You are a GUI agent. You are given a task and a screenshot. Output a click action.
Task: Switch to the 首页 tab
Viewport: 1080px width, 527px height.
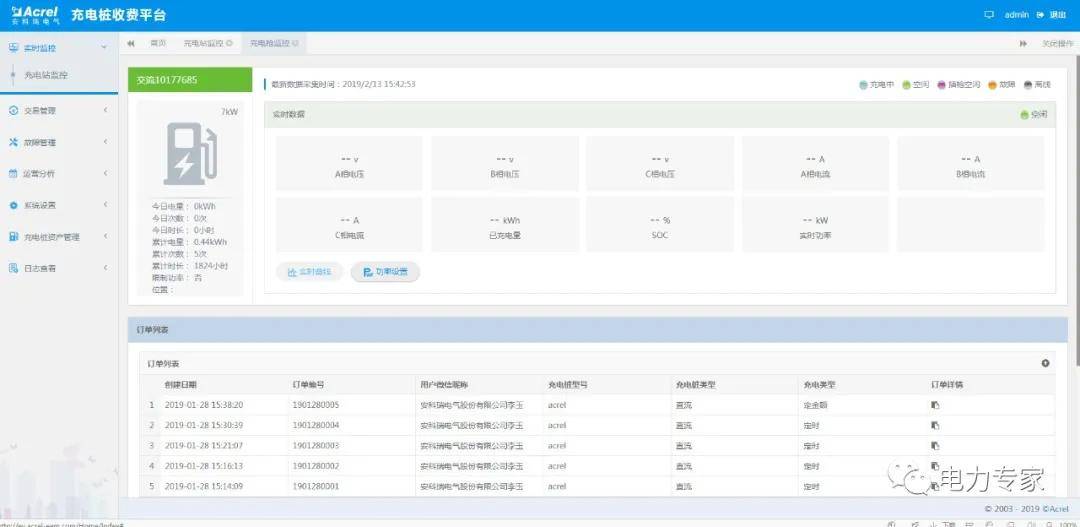[x=158, y=44]
